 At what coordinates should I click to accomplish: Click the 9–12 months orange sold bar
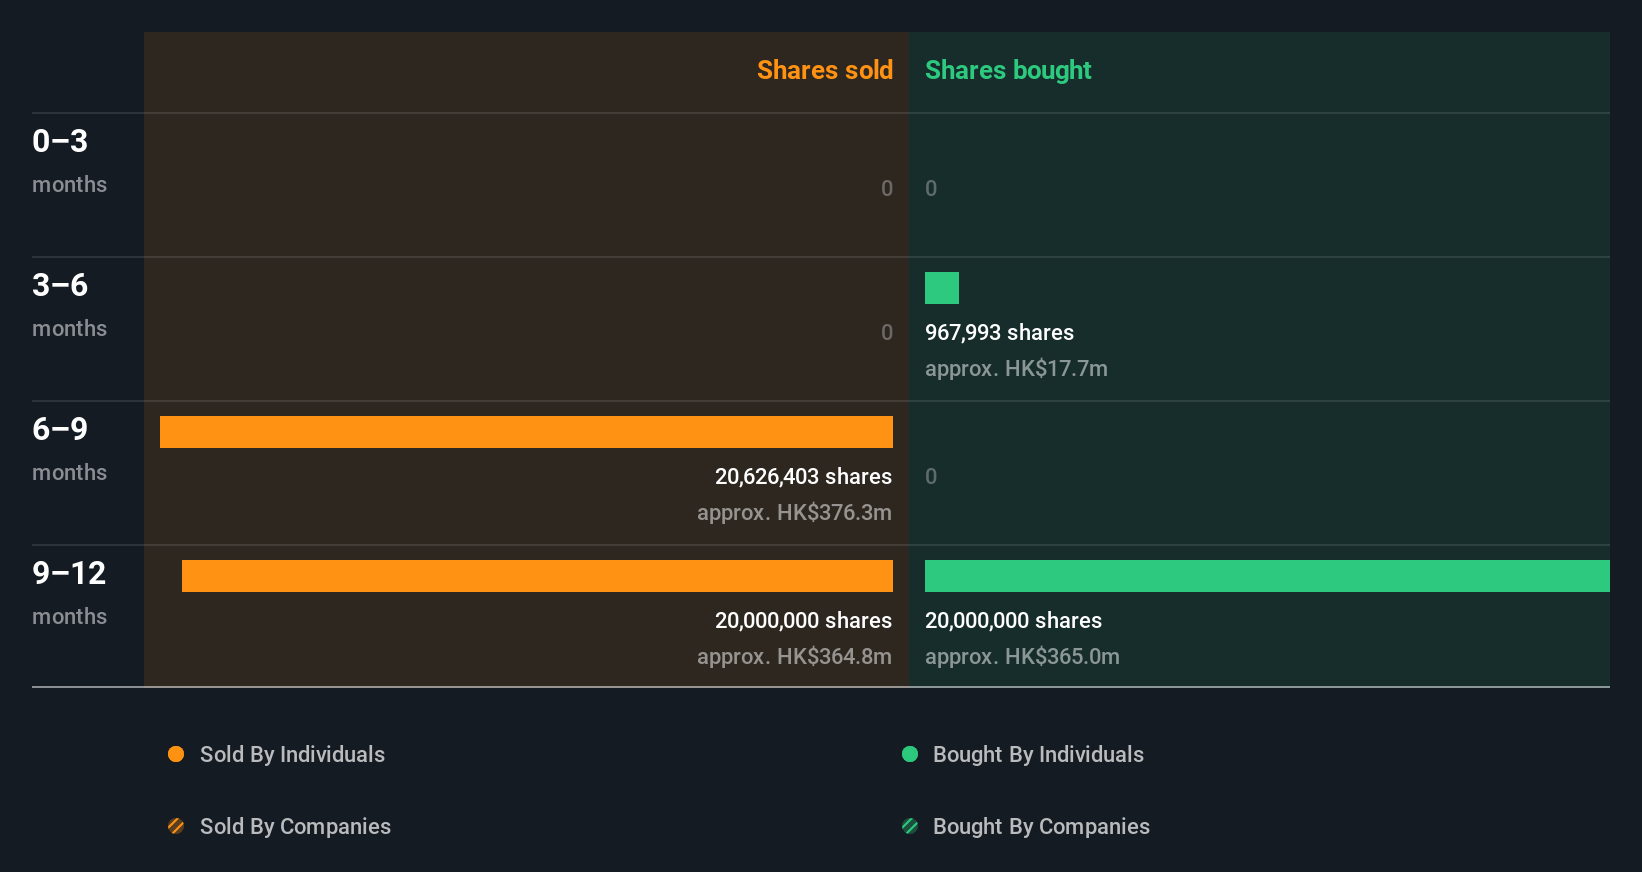point(537,576)
